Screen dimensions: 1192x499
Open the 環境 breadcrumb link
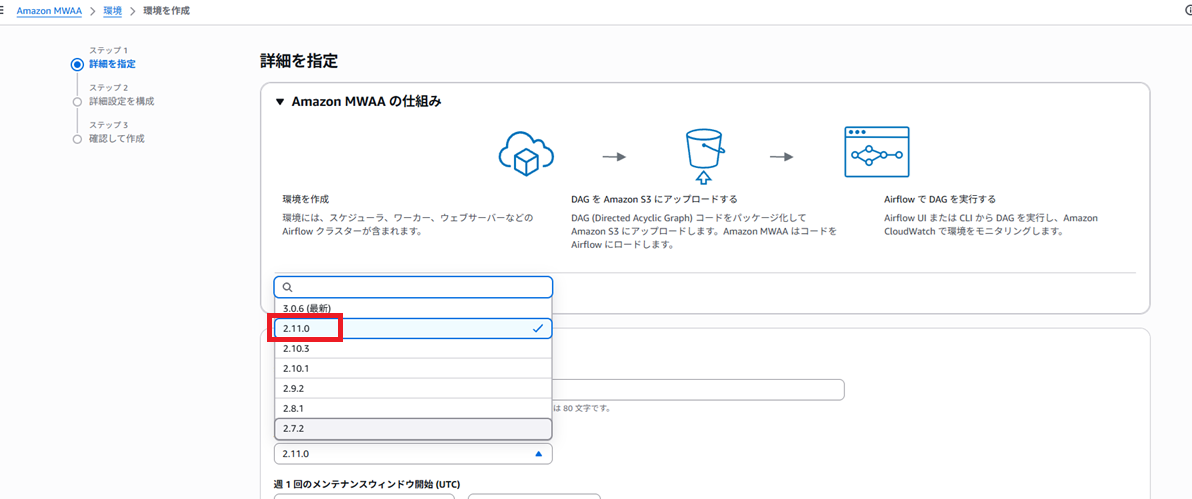tap(112, 11)
